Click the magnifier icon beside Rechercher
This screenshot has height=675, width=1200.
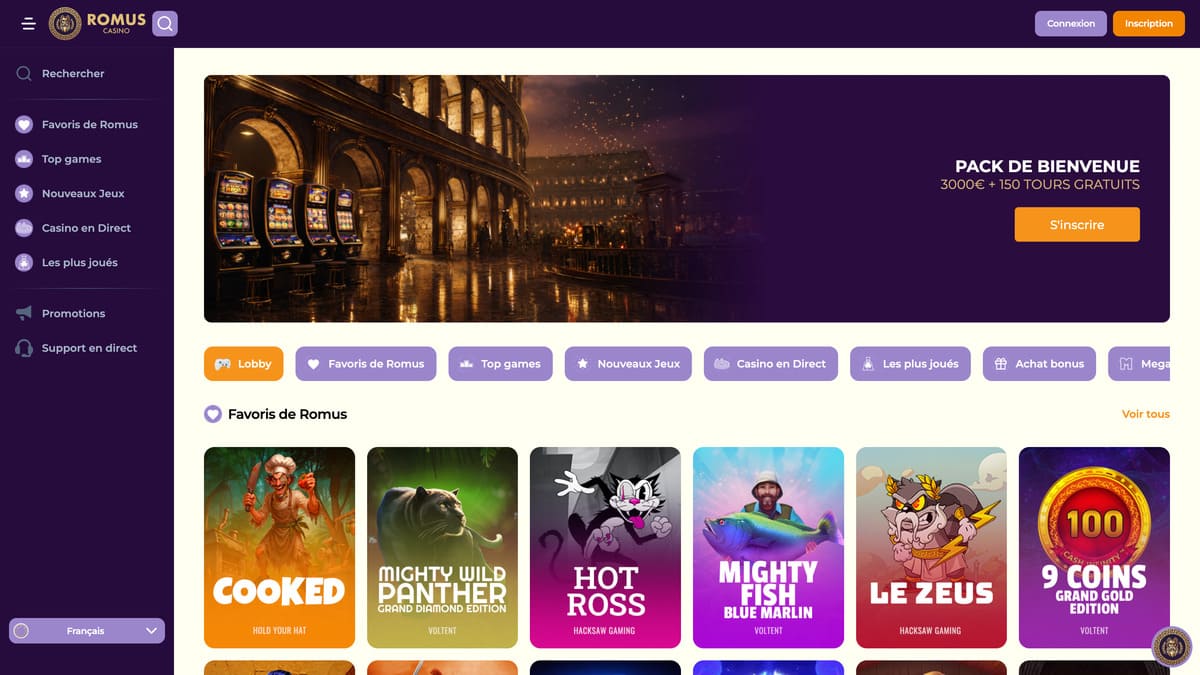pos(24,73)
